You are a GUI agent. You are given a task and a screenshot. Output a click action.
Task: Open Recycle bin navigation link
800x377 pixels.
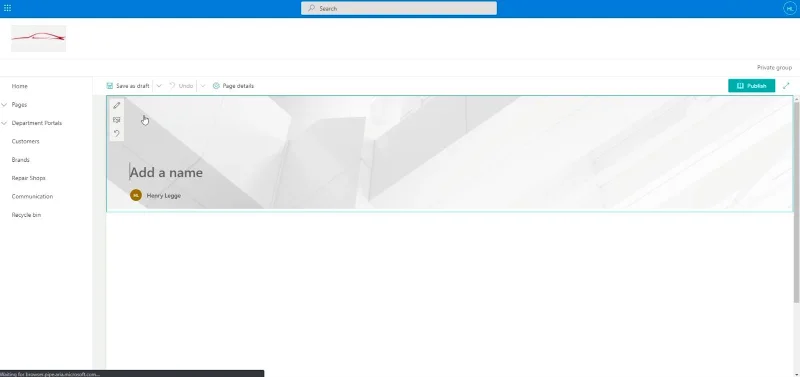(x=26, y=215)
